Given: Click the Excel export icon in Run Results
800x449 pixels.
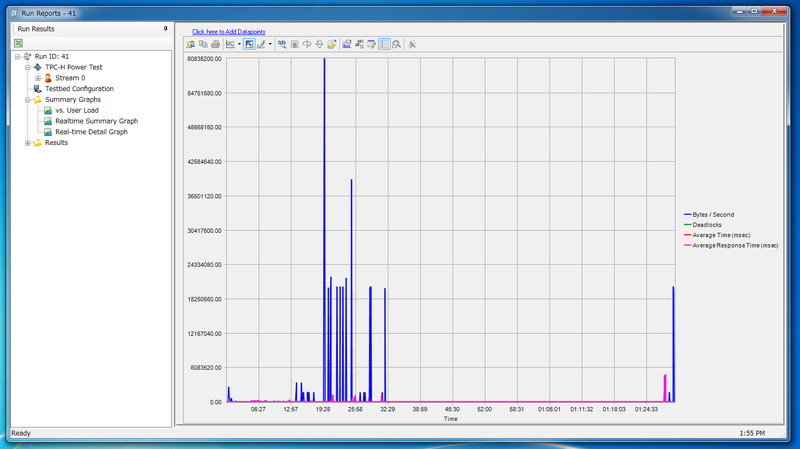Looking at the screenshot, I should [x=18, y=43].
